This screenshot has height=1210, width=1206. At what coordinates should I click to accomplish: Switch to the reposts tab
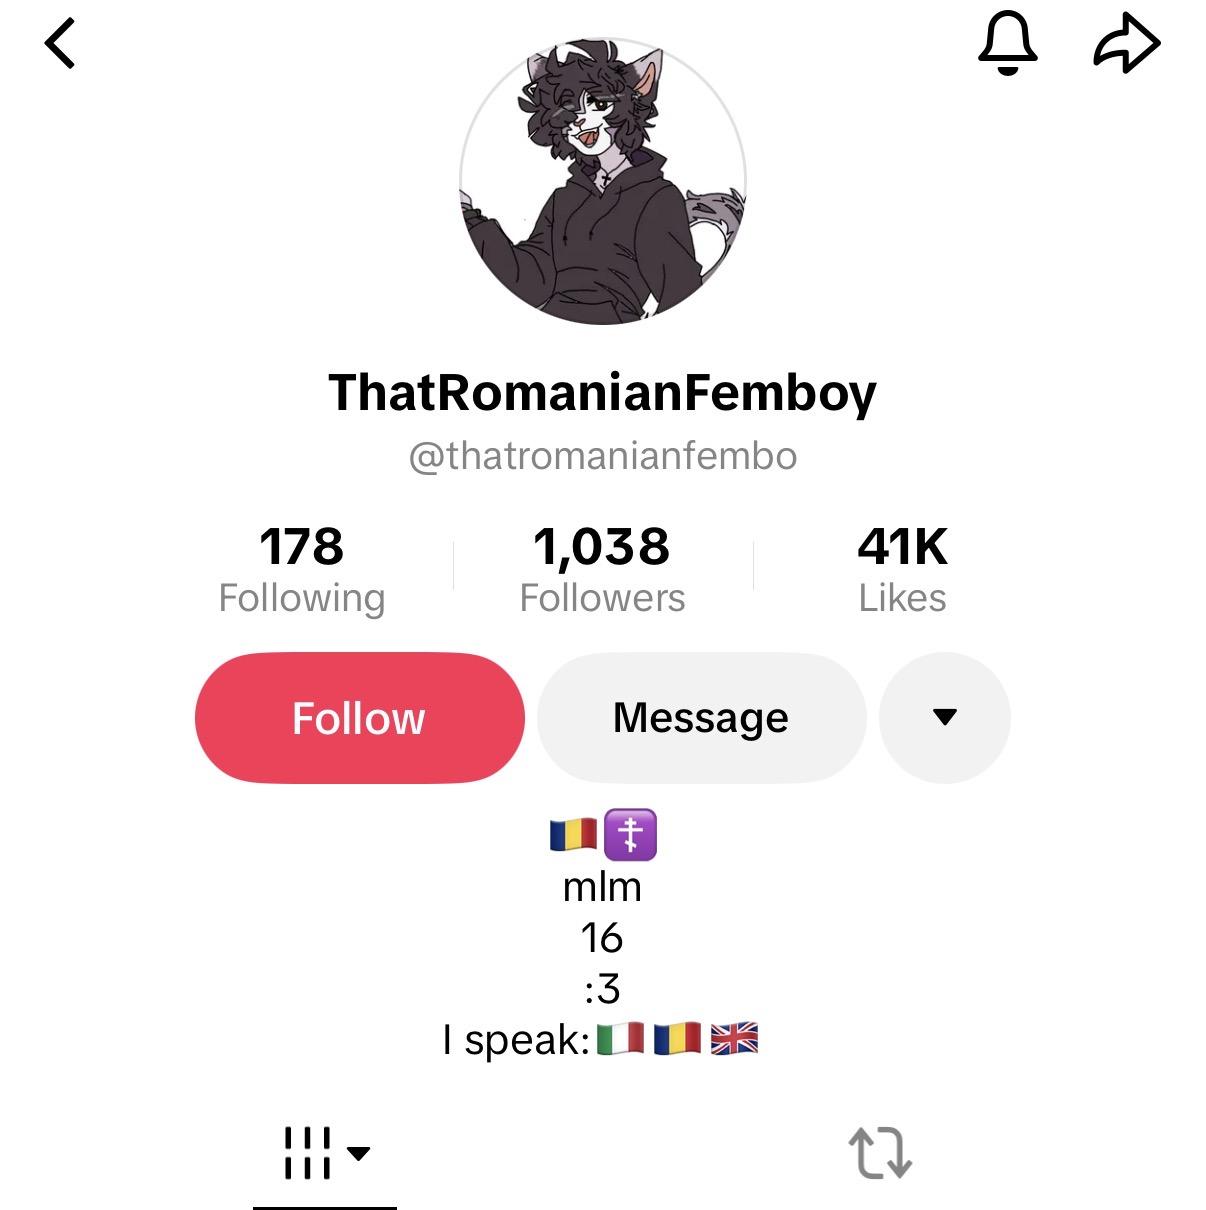pyautogui.click(x=880, y=1153)
